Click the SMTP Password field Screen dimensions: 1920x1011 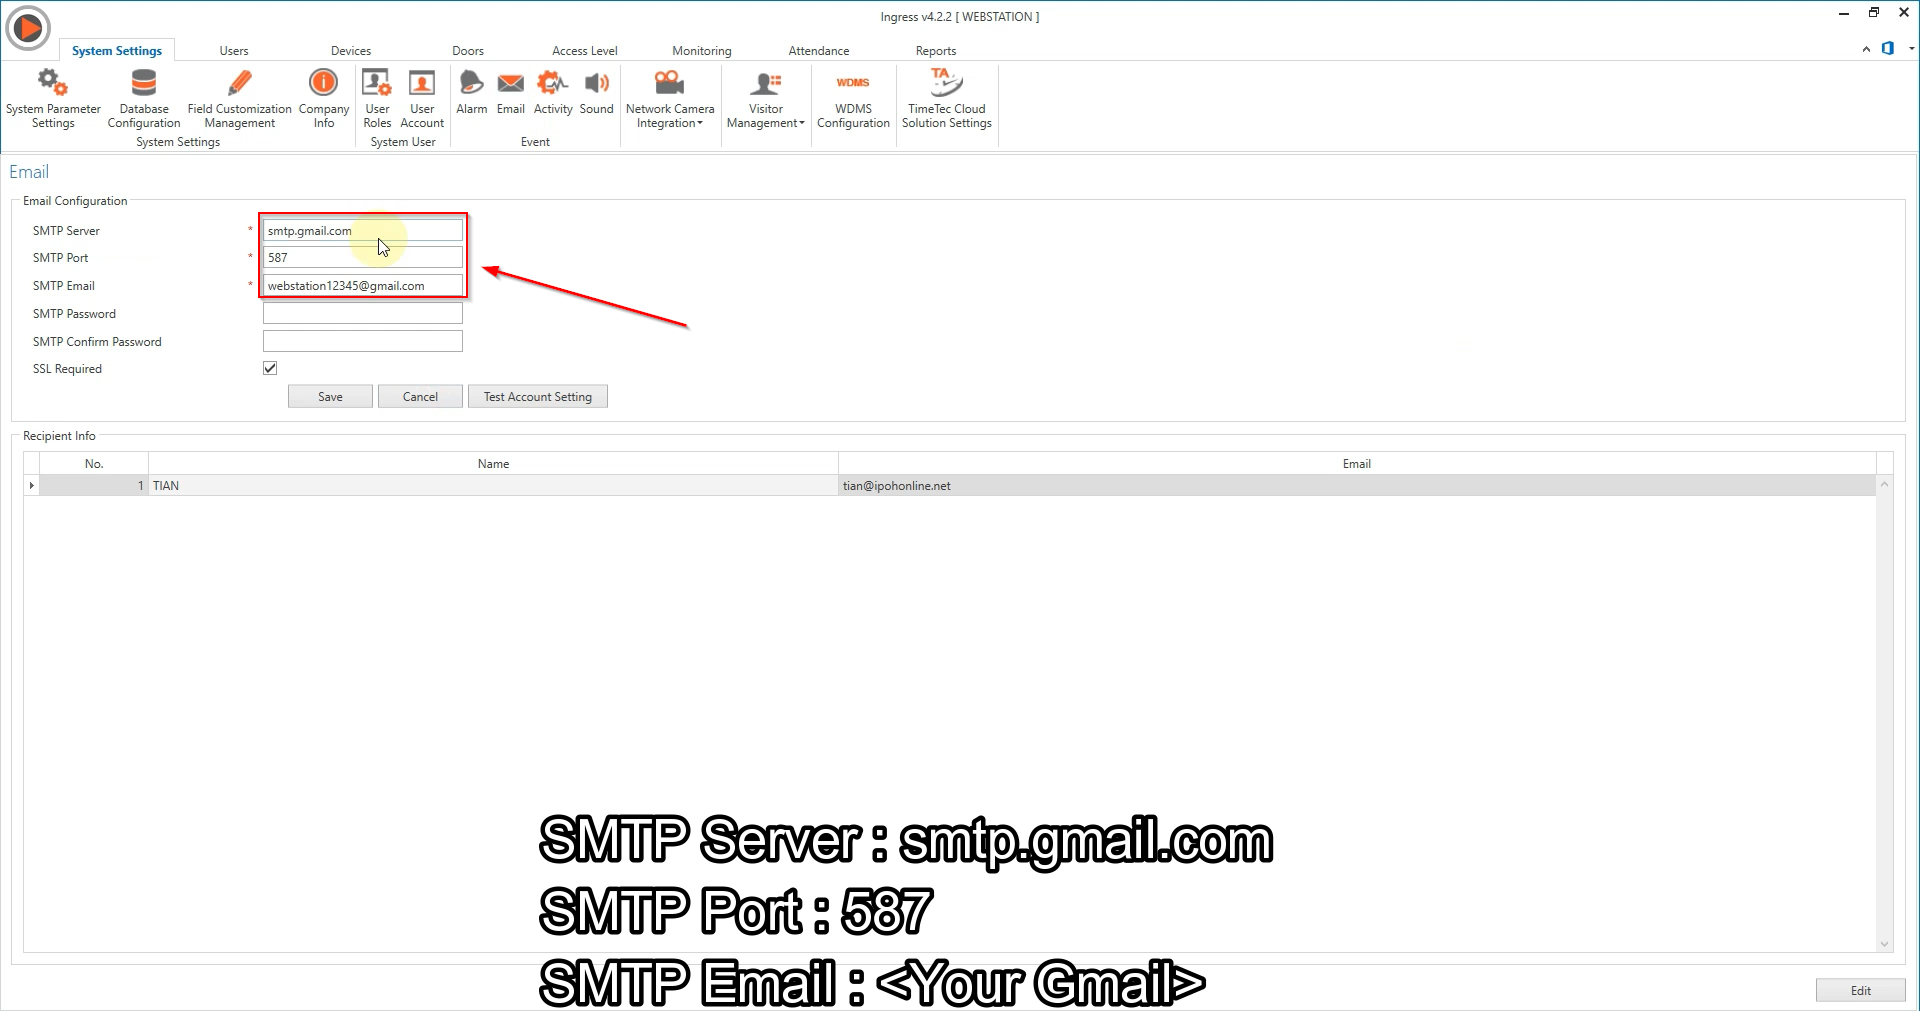coord(363,314)
